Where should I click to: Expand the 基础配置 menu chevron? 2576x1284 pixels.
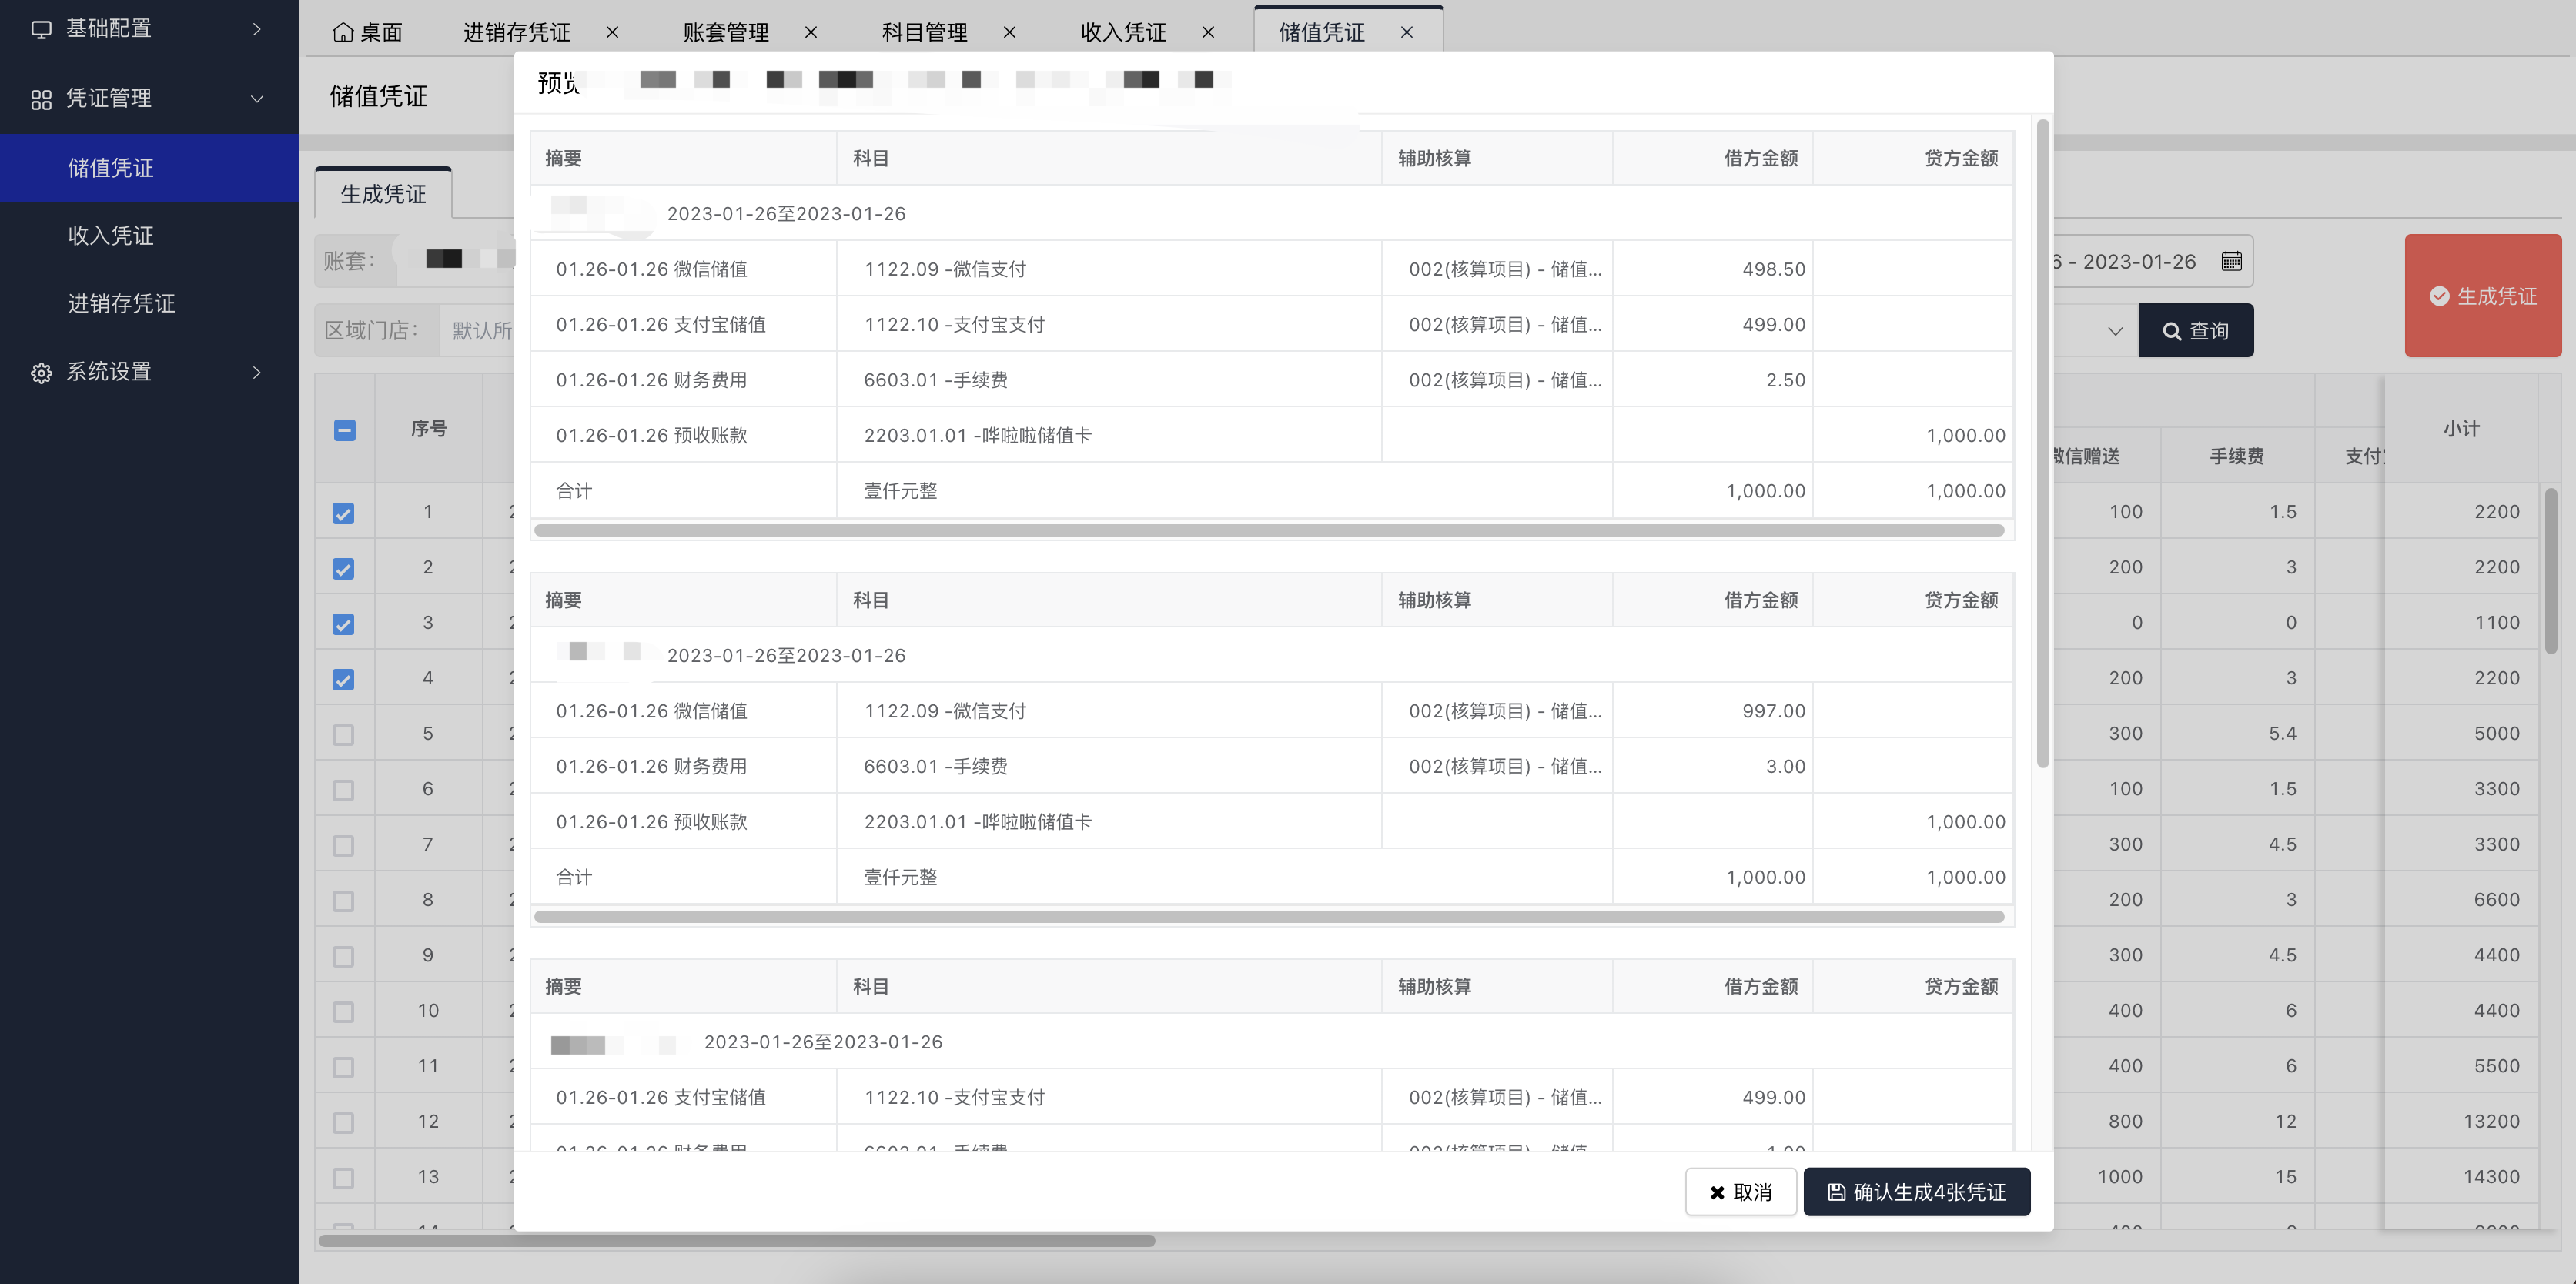point(257,29)
